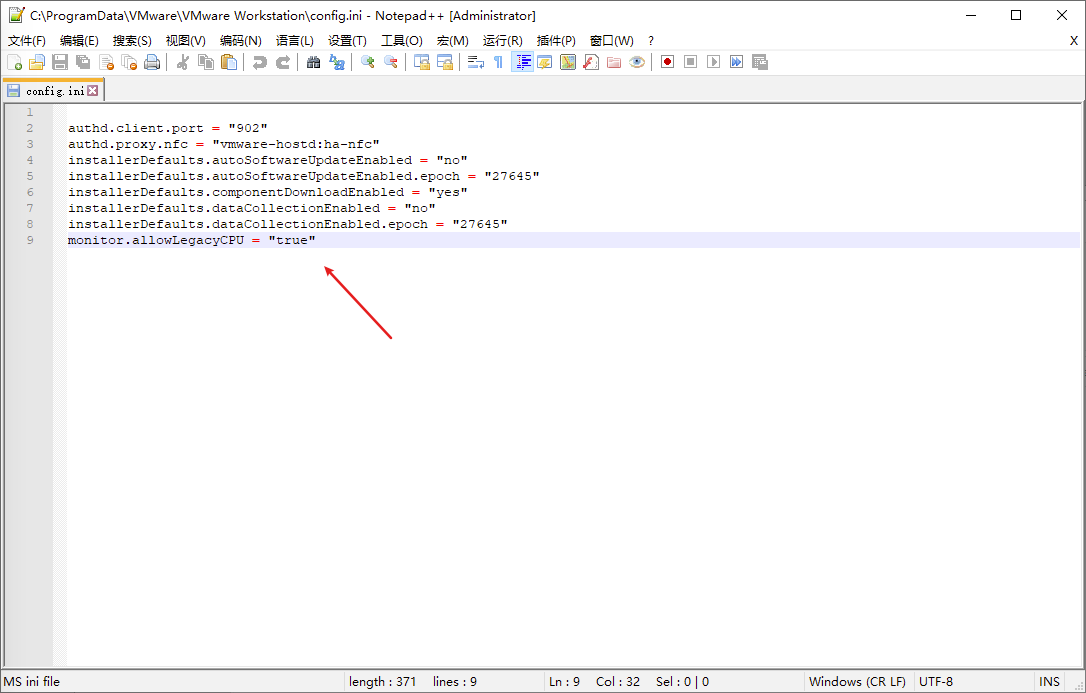Stop macro recording square icon

pos(691,62)
